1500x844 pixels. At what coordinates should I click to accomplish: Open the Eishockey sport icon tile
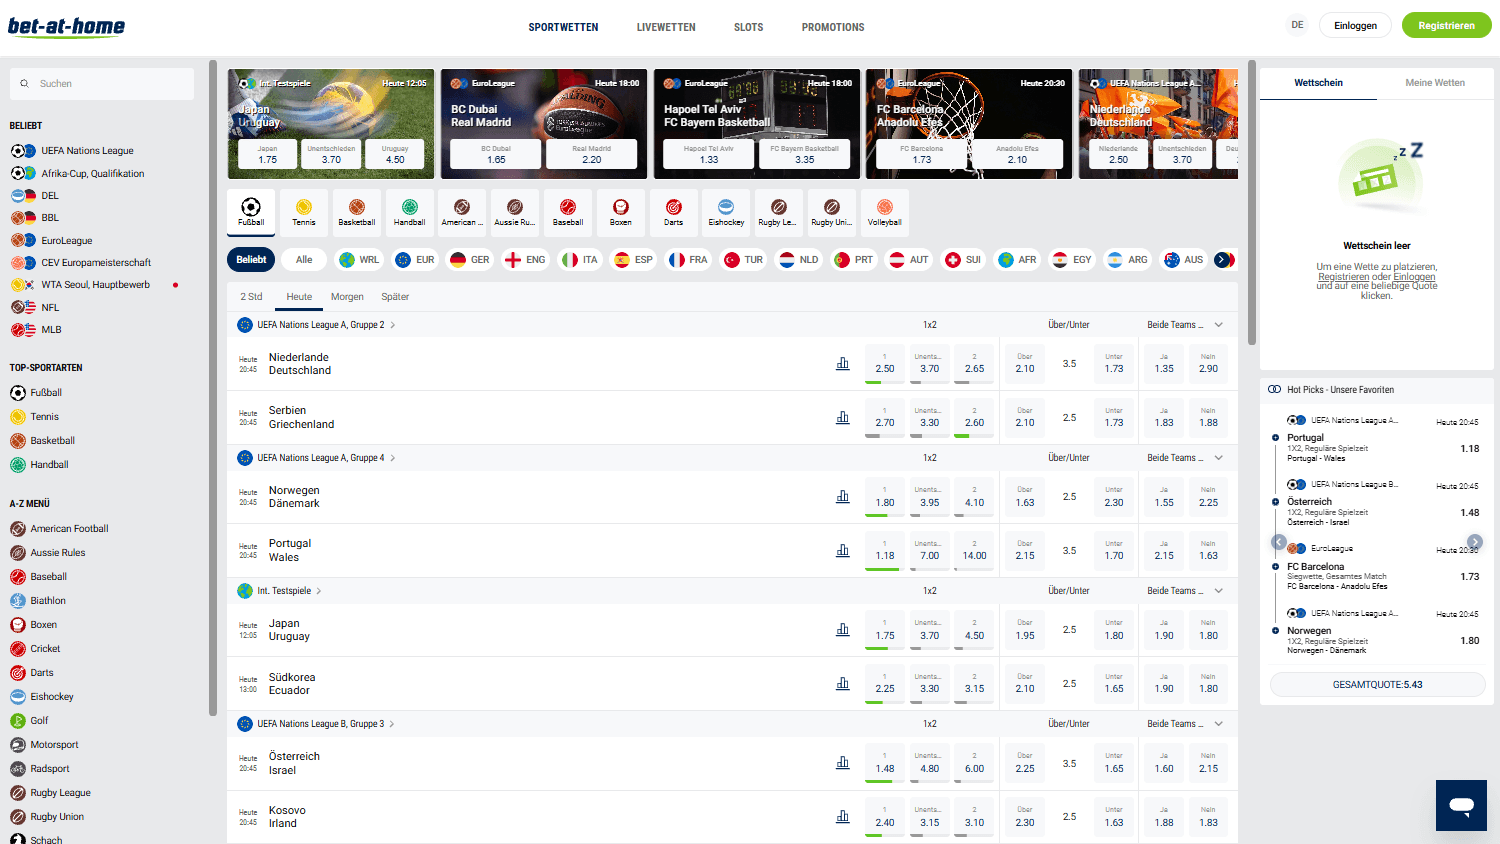pos(727,213)
